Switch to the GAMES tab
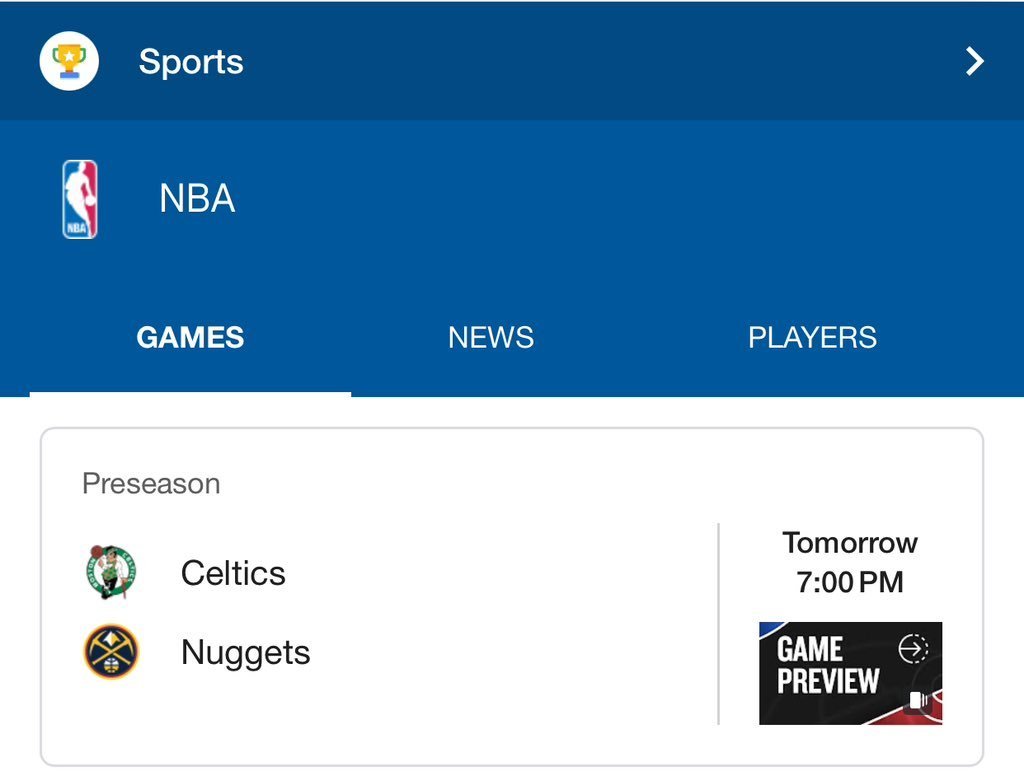This screenshot has width=1024, height=773. pos(190,338)
